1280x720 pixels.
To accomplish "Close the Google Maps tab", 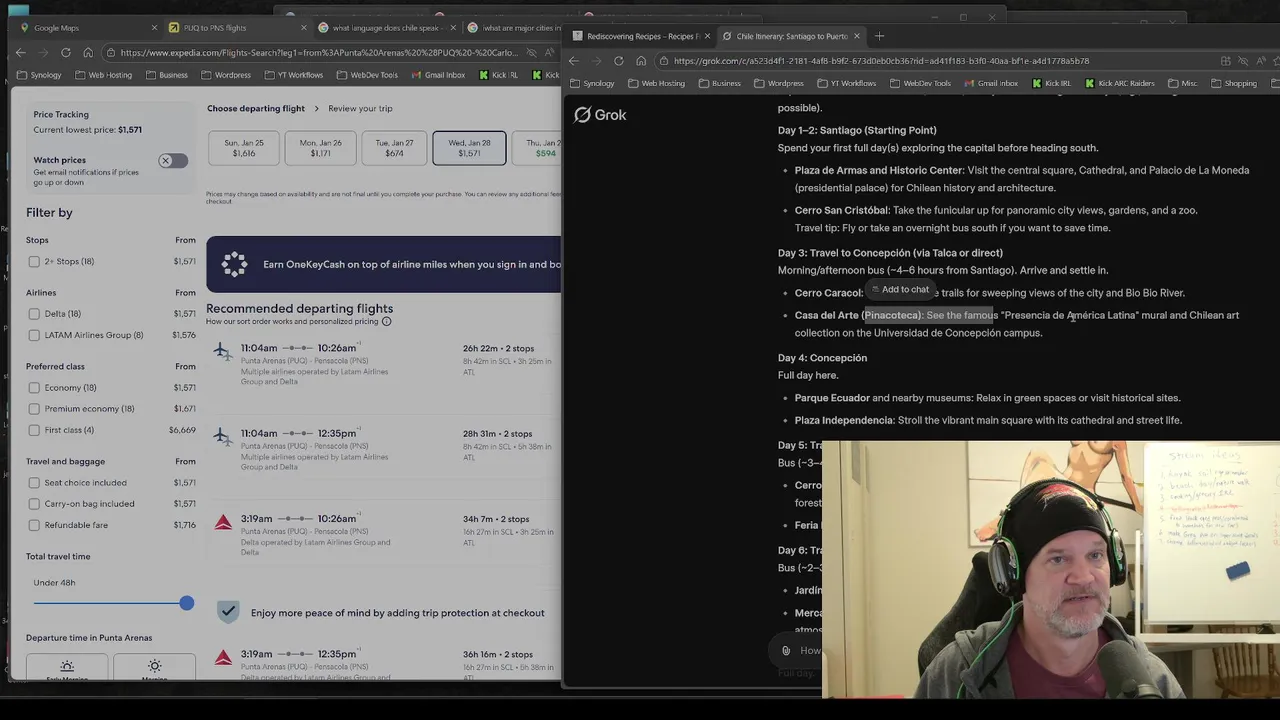I will point(153,28).
